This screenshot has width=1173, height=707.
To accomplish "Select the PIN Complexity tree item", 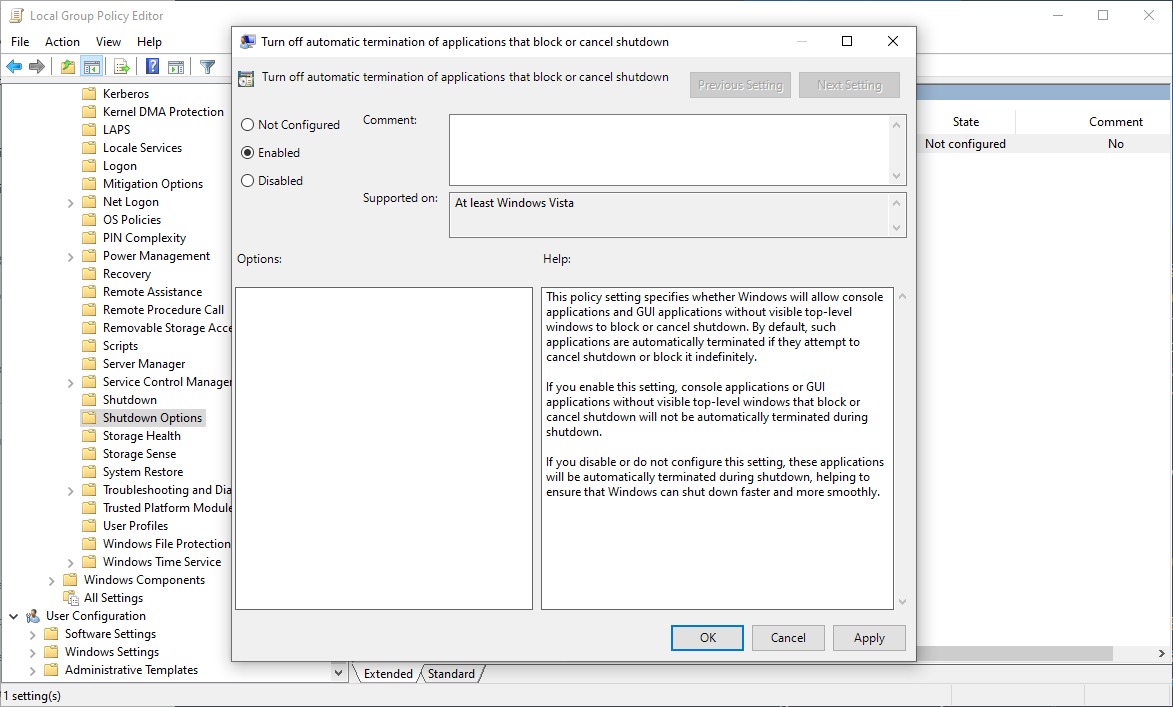I will pyautogui.click(x=144, y=238).
